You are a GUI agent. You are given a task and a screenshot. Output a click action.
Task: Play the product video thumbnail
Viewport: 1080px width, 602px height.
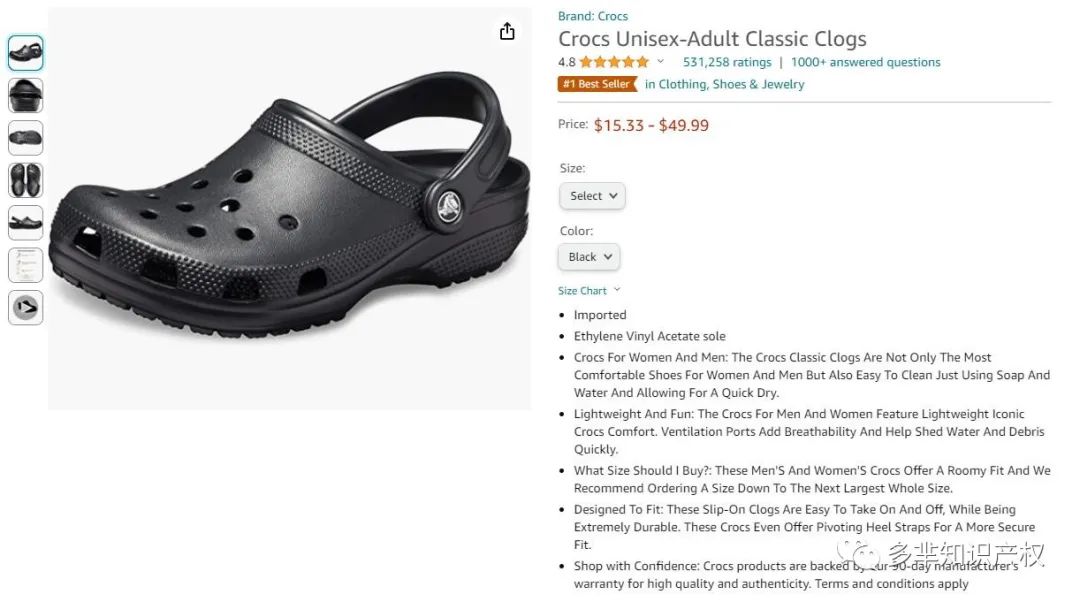point(26,307)
